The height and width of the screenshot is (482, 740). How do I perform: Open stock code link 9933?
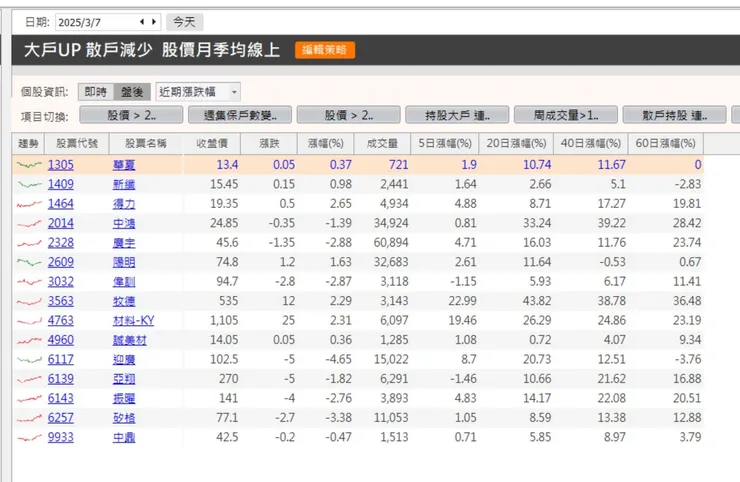click(x=60, y=438)
